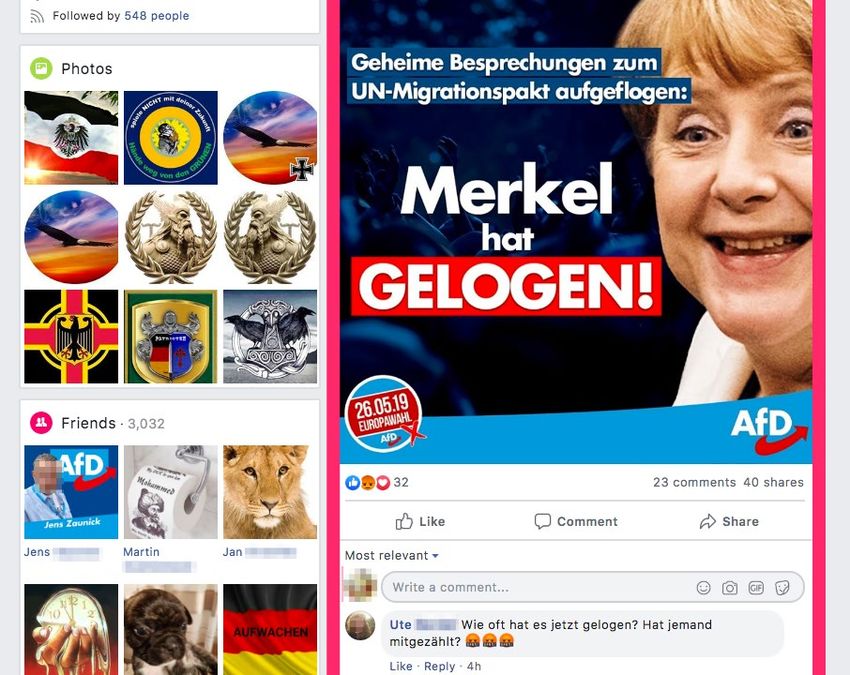Like the AfD post
The width and height of the screenshot is (850, 675).
click(420, 522)
